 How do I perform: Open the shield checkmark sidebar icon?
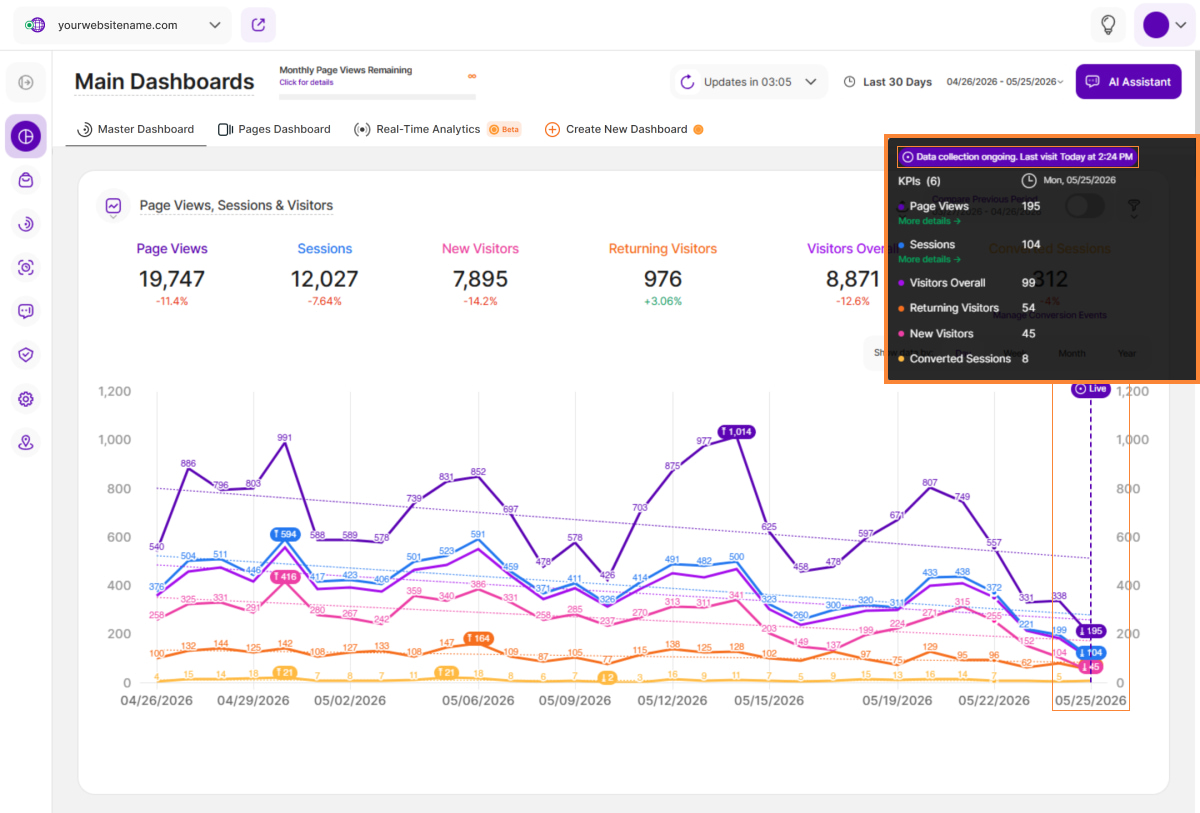point(26,354)
